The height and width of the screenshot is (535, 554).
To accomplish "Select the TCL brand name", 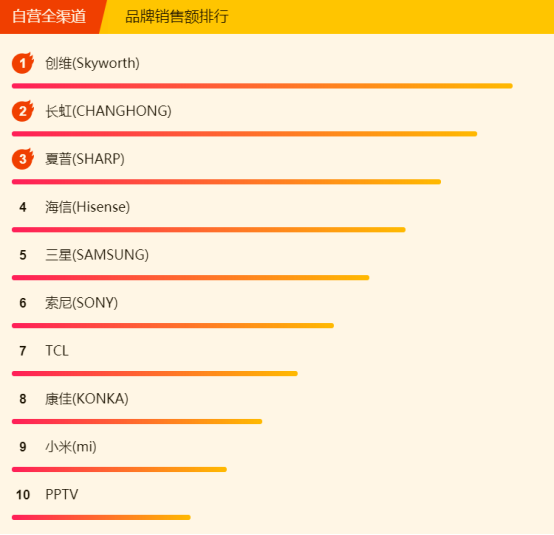I will 57,351.
